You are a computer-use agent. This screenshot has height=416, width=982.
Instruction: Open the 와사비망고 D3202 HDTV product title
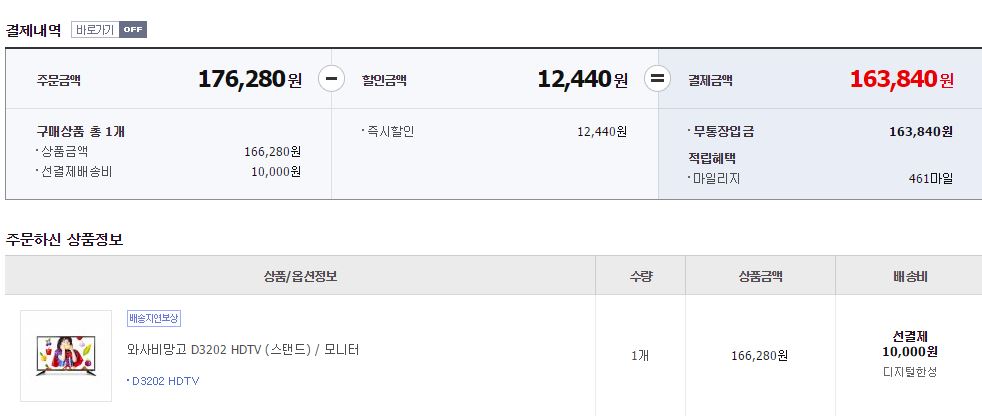click(243, 350)
